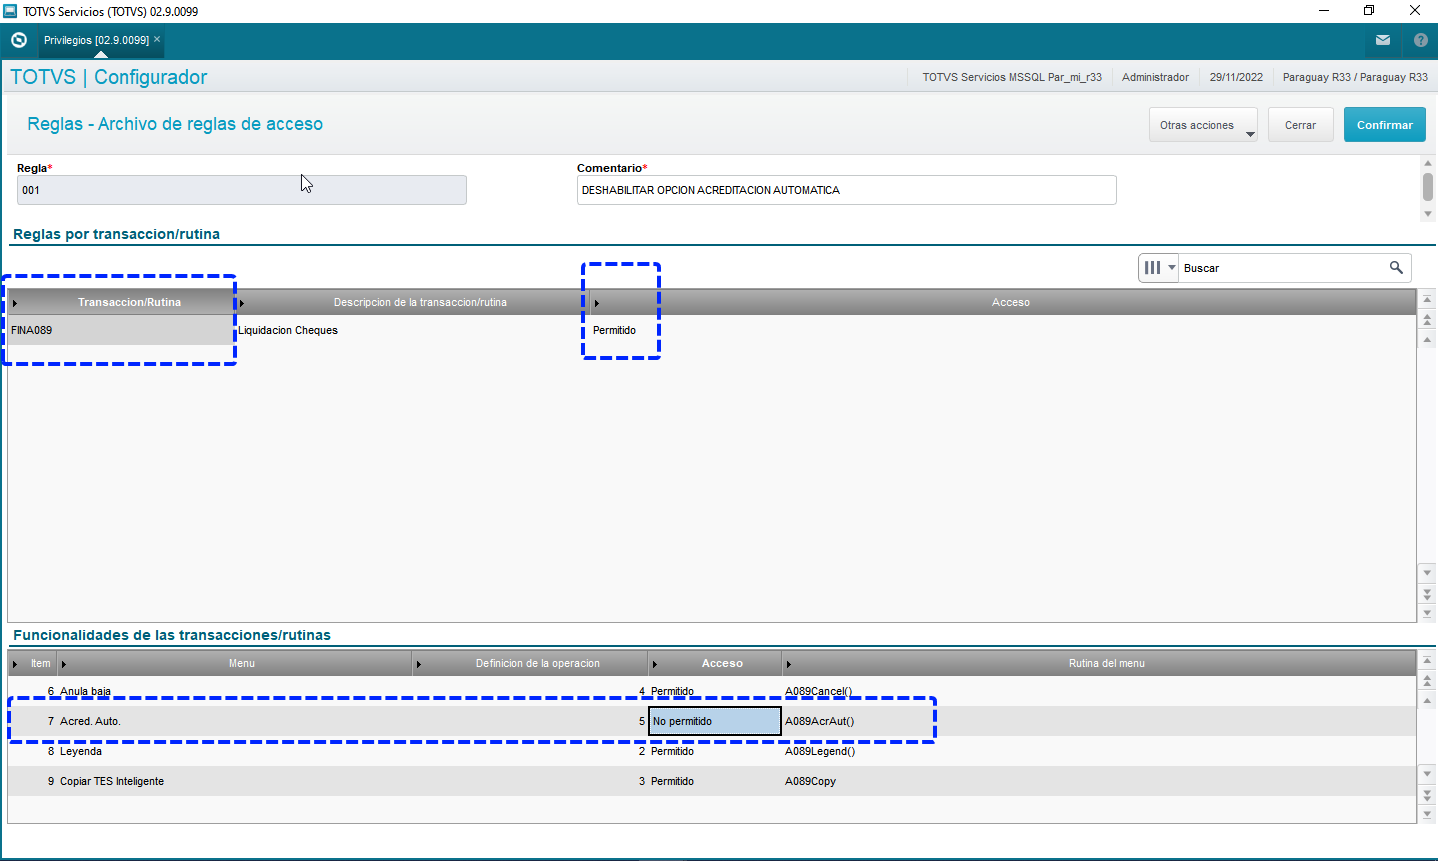This screenshot has height=861, width=1438.
Task: Select the Acred. Auto. row
Action: pos(712,721)
